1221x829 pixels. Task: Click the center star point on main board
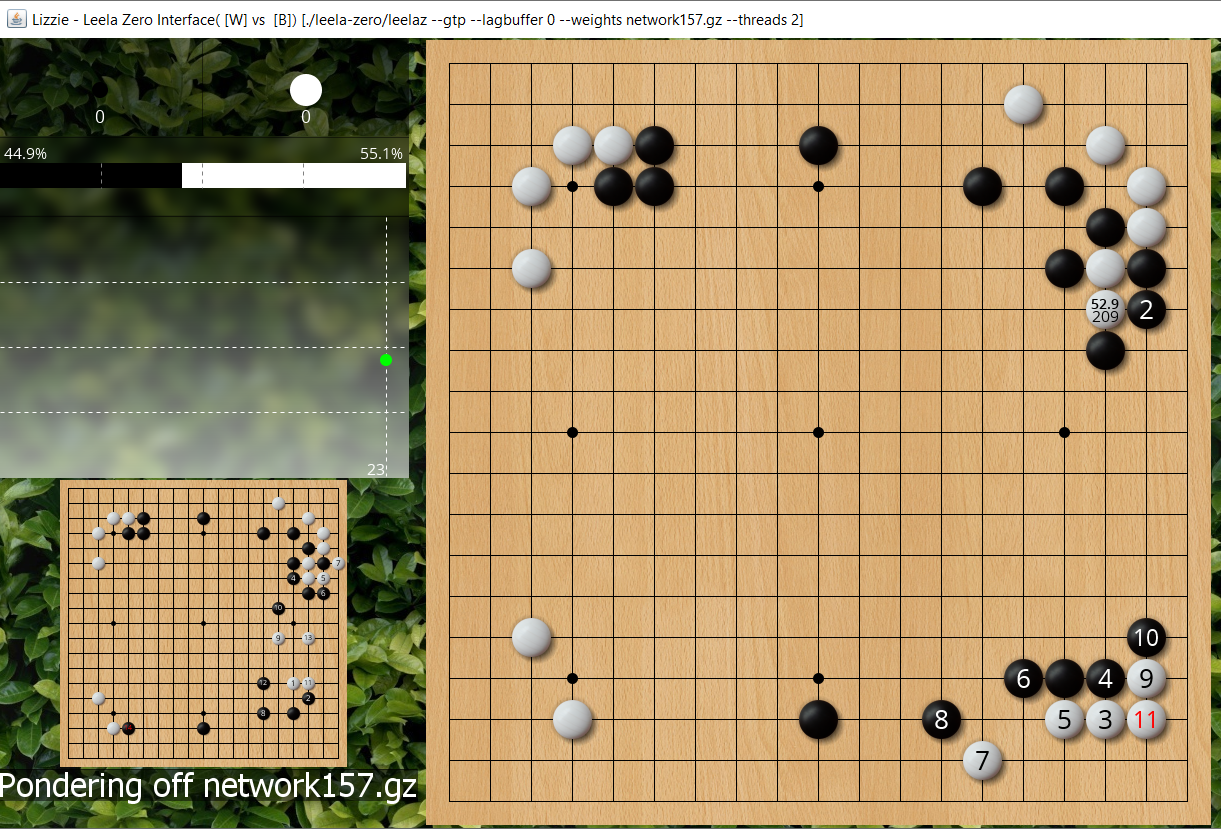[x=818, y=432]
